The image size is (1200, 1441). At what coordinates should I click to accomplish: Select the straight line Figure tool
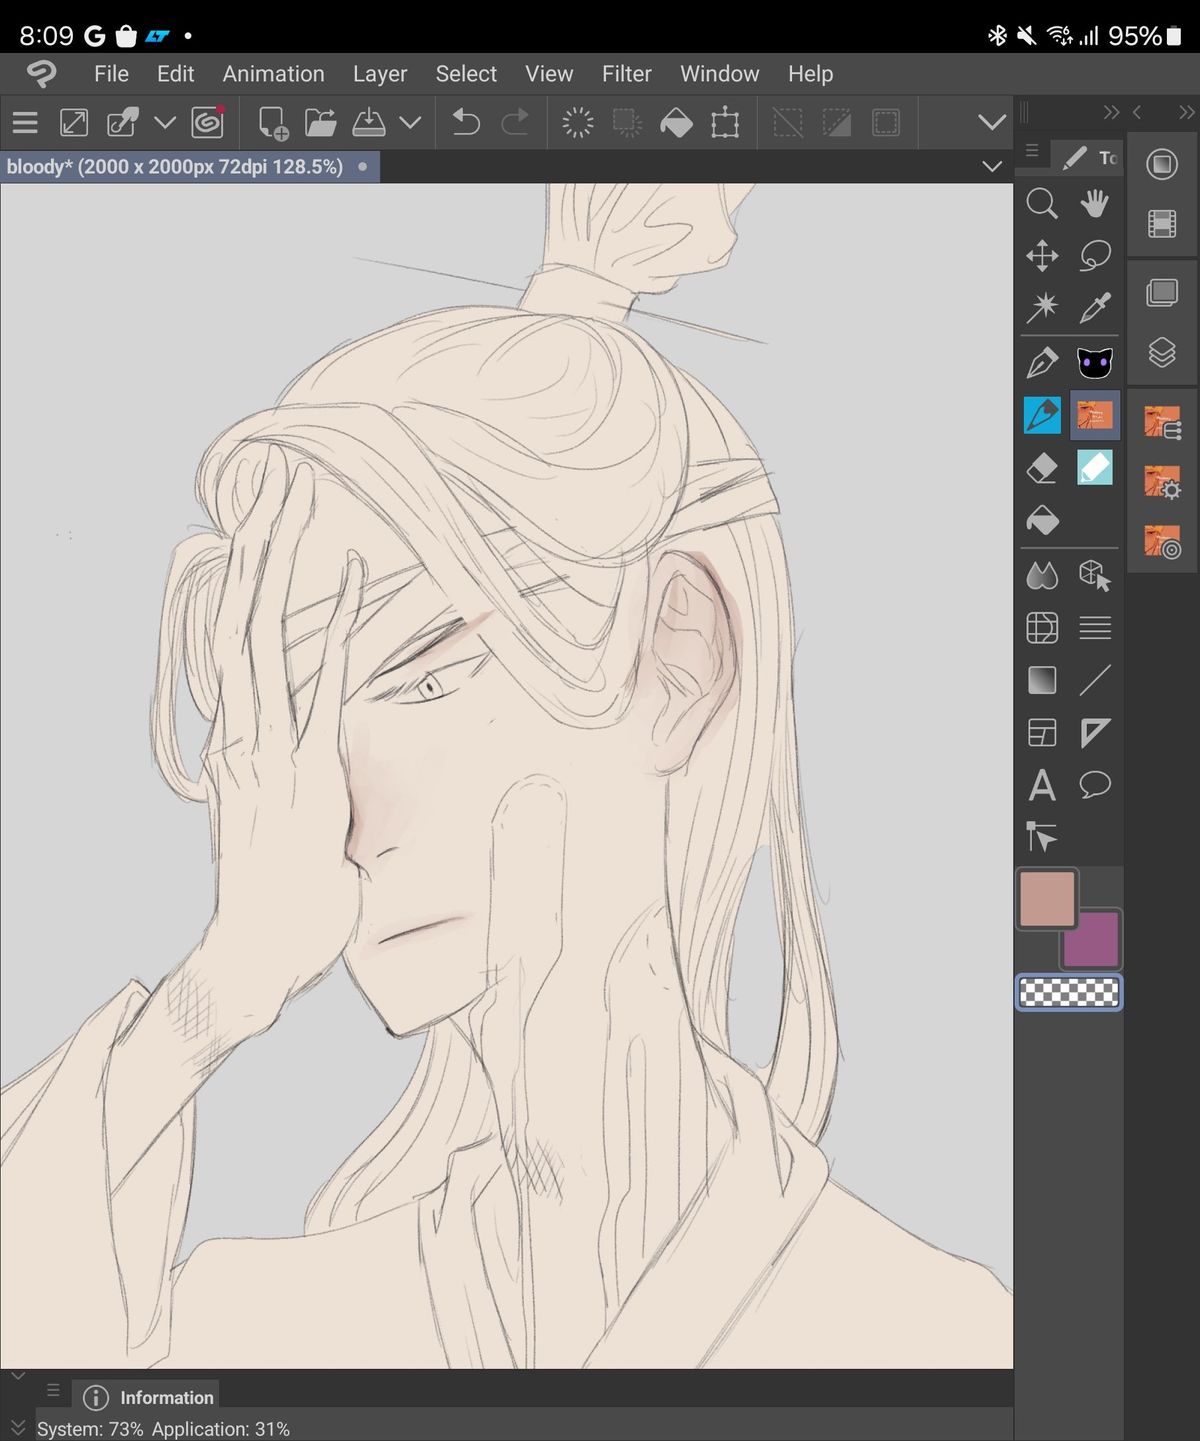pyautogui.click(x=1095, y=680)
